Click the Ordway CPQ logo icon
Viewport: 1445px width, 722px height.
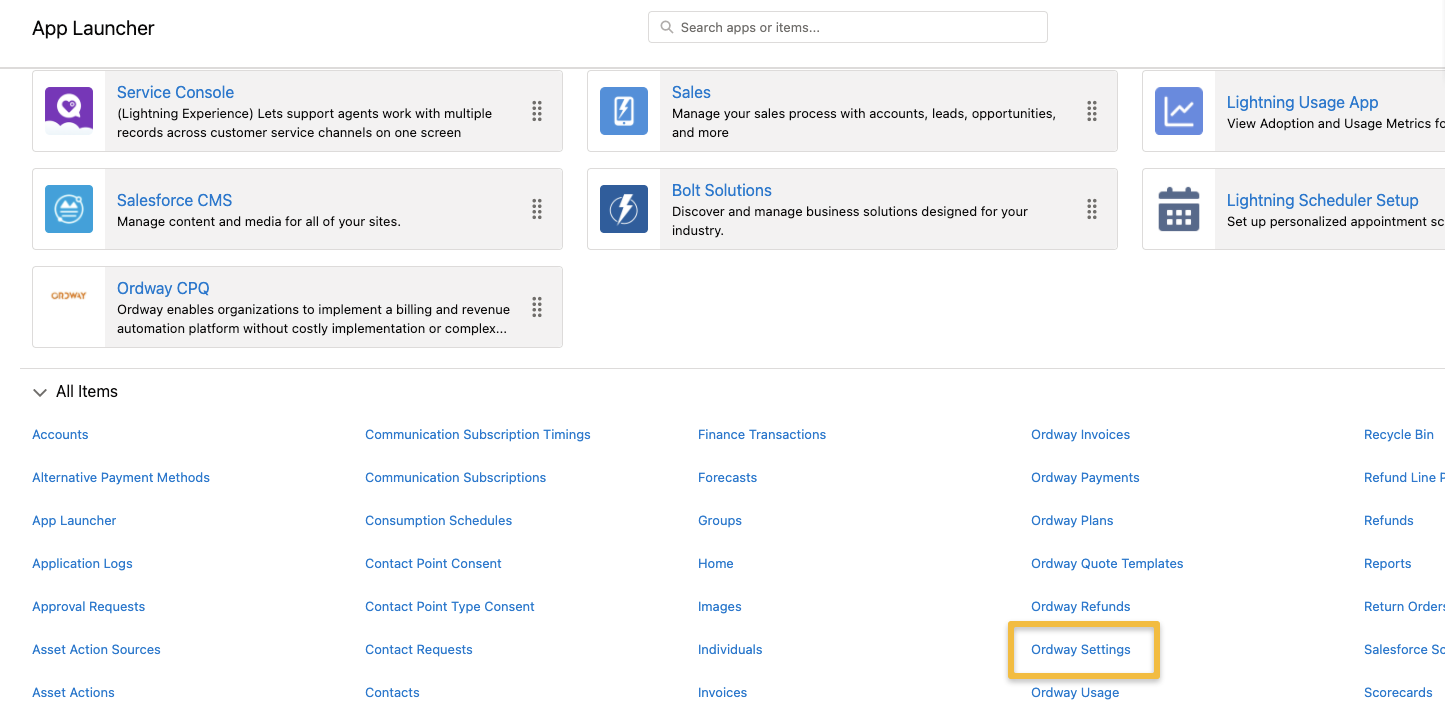(x=69, y=296)
